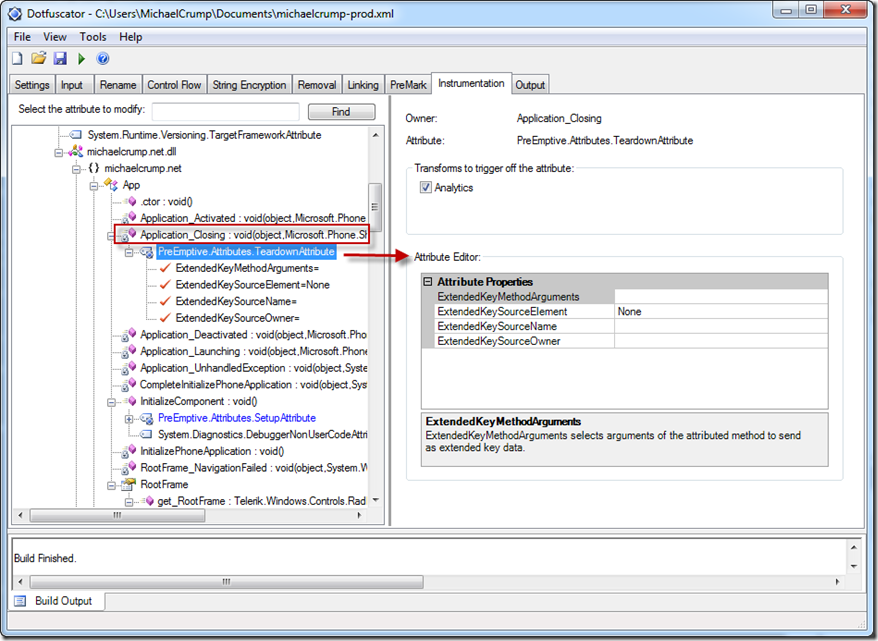Click the green Build Project play icon
The height and width of the screenshot is (641, 878).
82,58
